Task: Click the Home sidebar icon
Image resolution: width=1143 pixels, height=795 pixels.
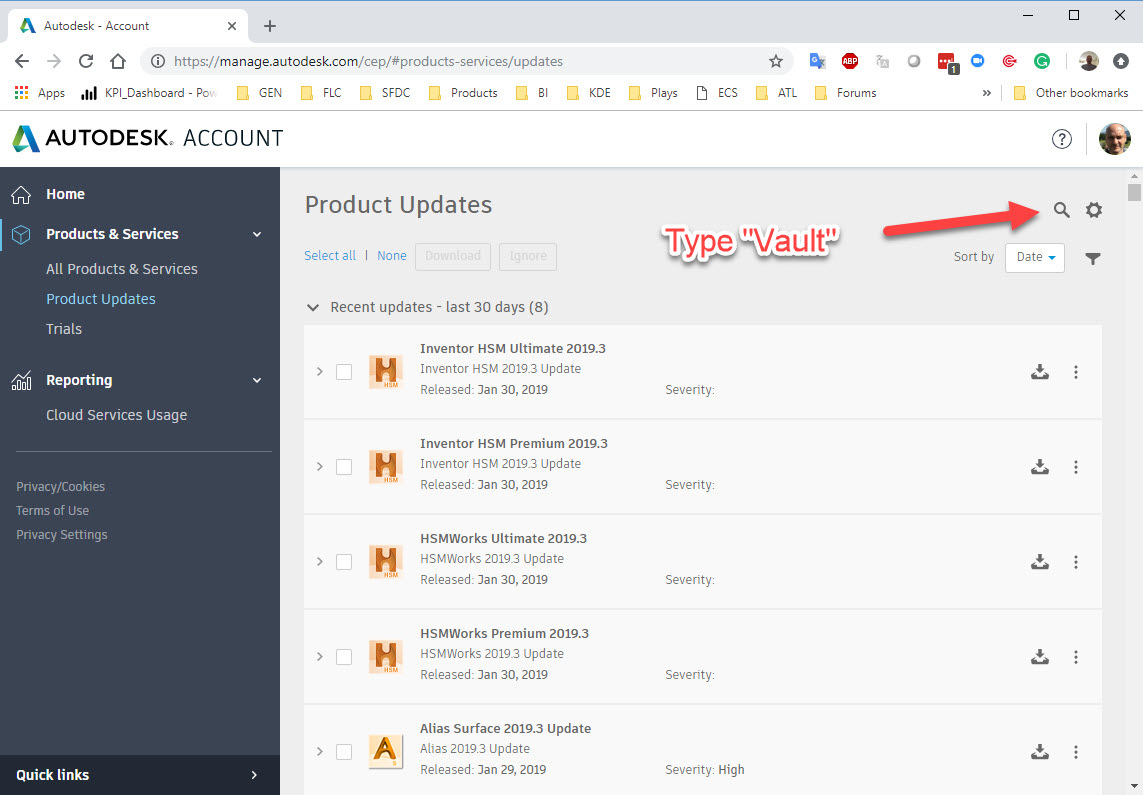Action: (x=20, y=193)
